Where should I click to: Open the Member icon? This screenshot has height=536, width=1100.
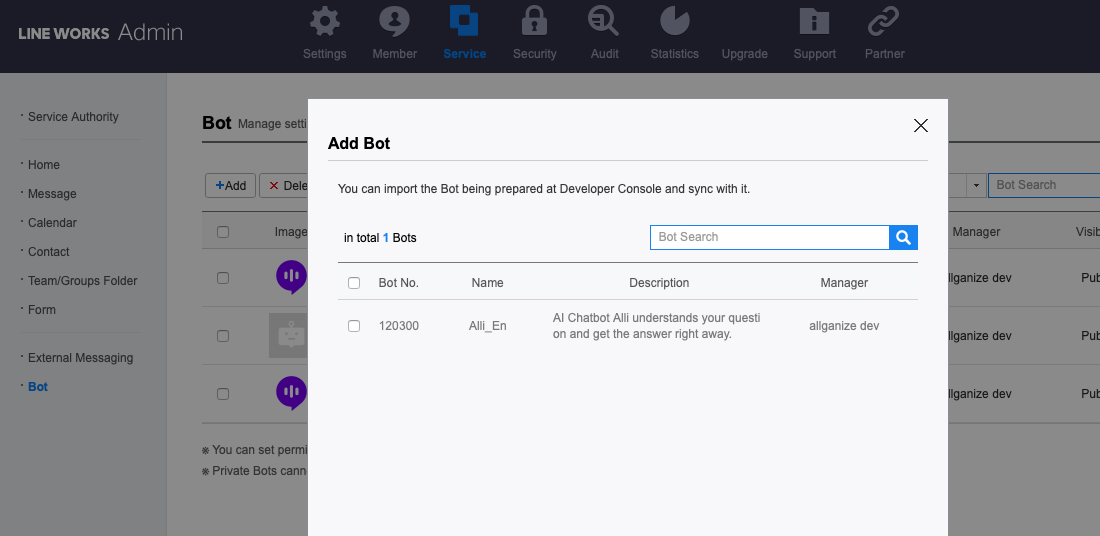394,21
